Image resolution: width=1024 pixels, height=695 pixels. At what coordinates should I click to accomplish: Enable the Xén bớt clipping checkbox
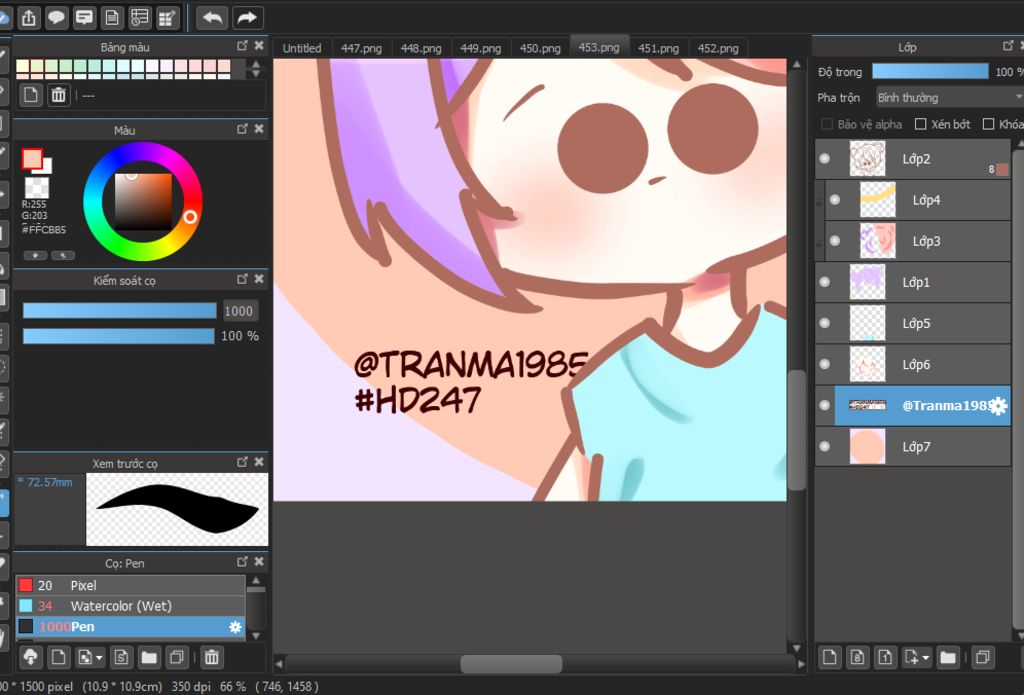tap(920, 124)
